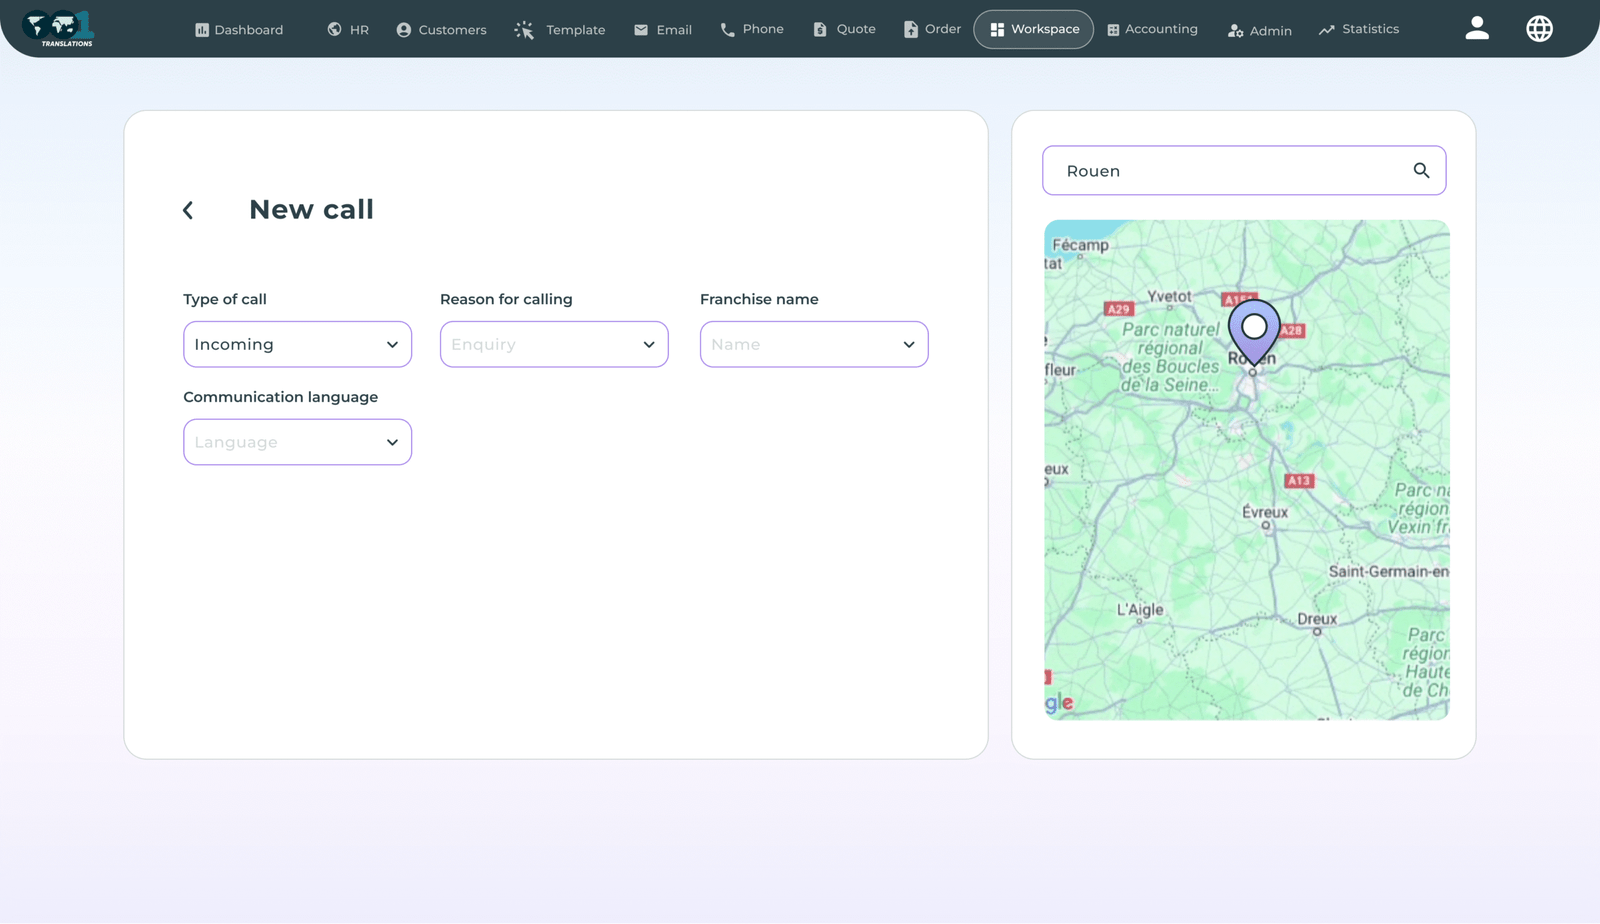Go to the Statistics page

point(1358,29)
